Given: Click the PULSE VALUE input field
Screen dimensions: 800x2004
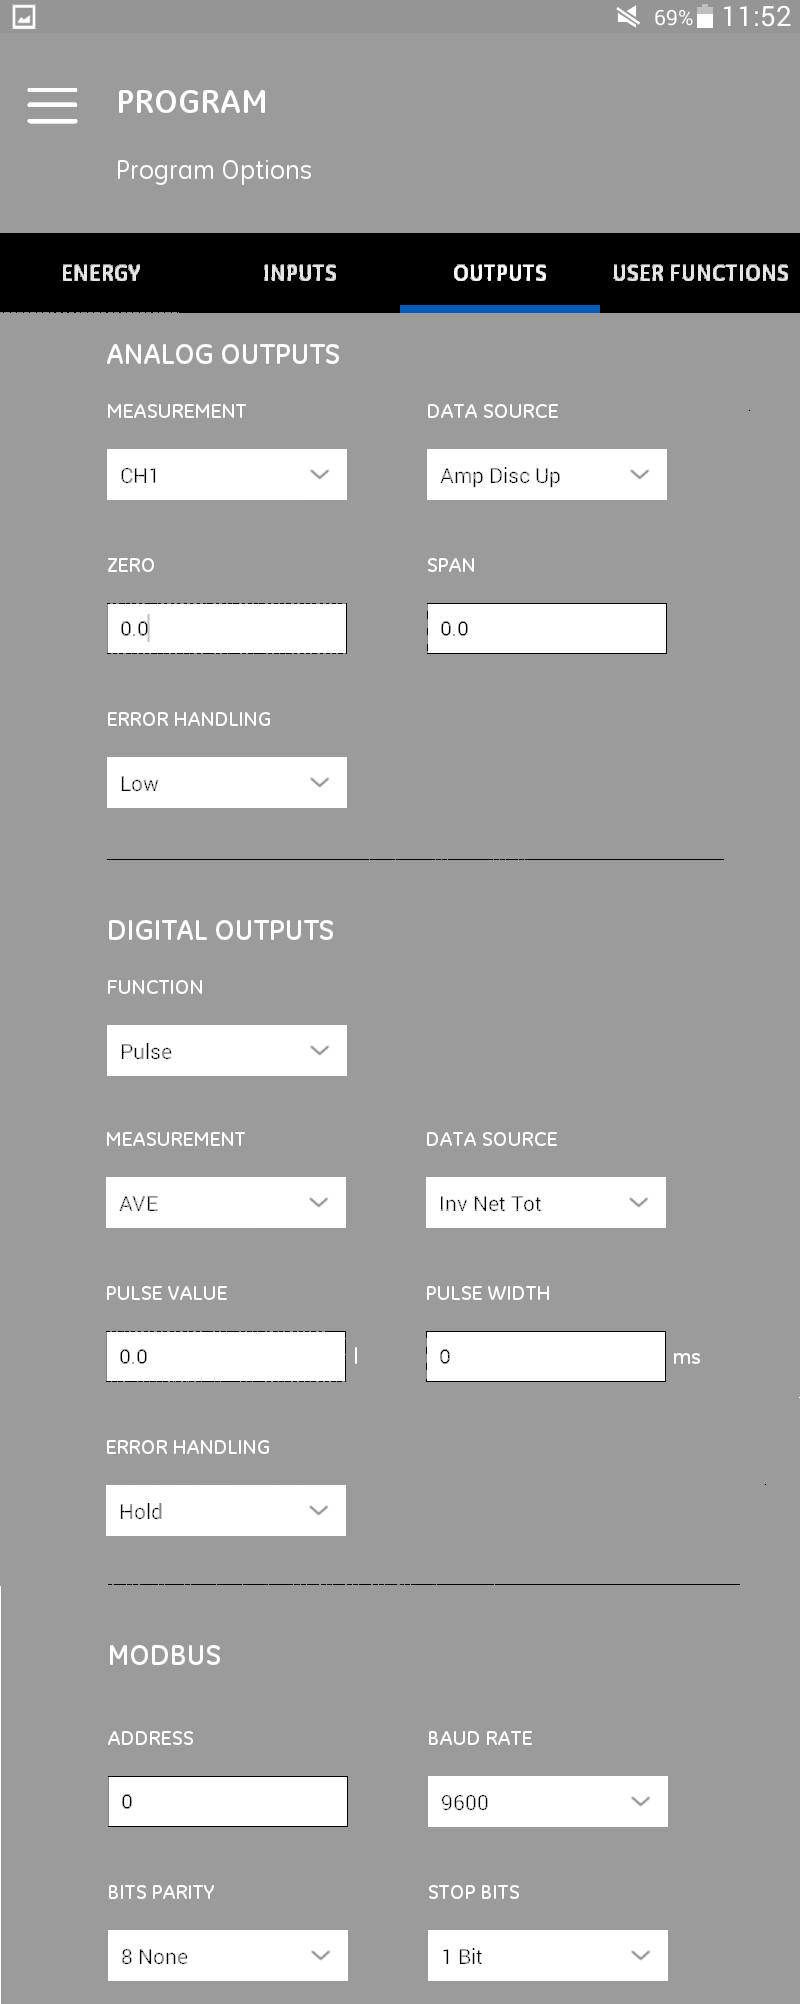Looking at the screenshot, I should (x=226, y=1357).
